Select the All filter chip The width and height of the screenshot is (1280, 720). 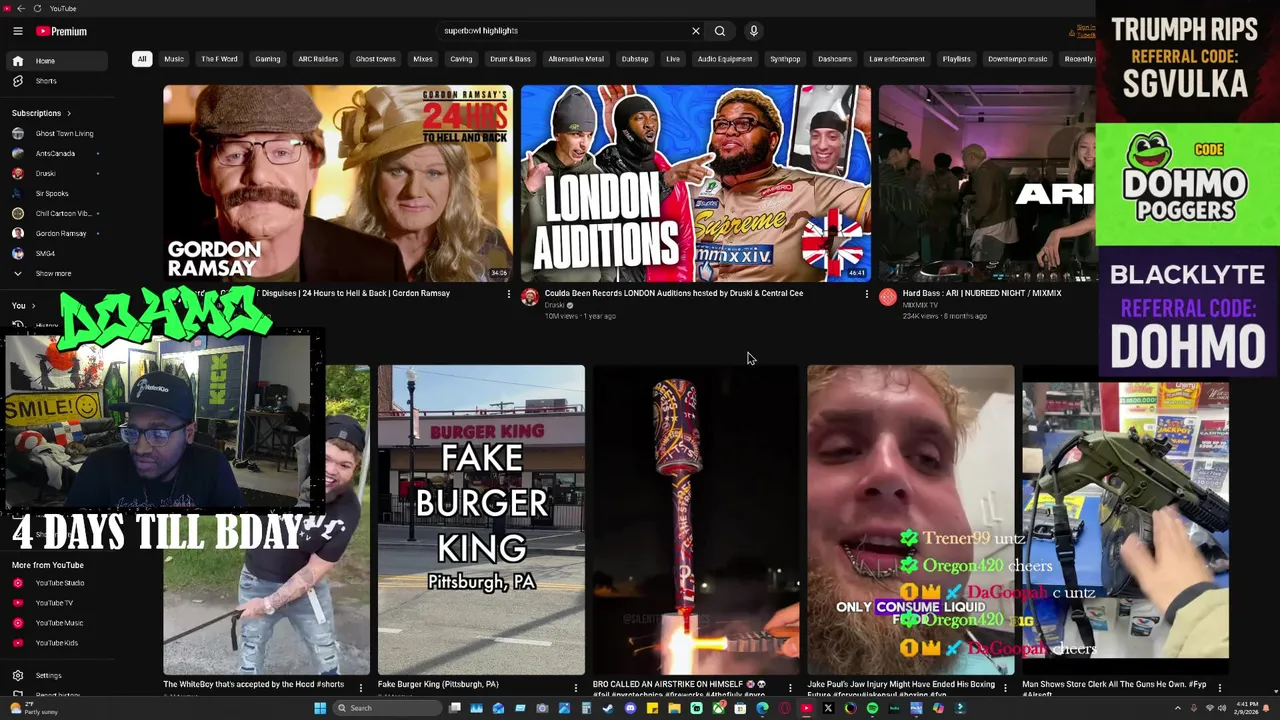tap(142, 59)
